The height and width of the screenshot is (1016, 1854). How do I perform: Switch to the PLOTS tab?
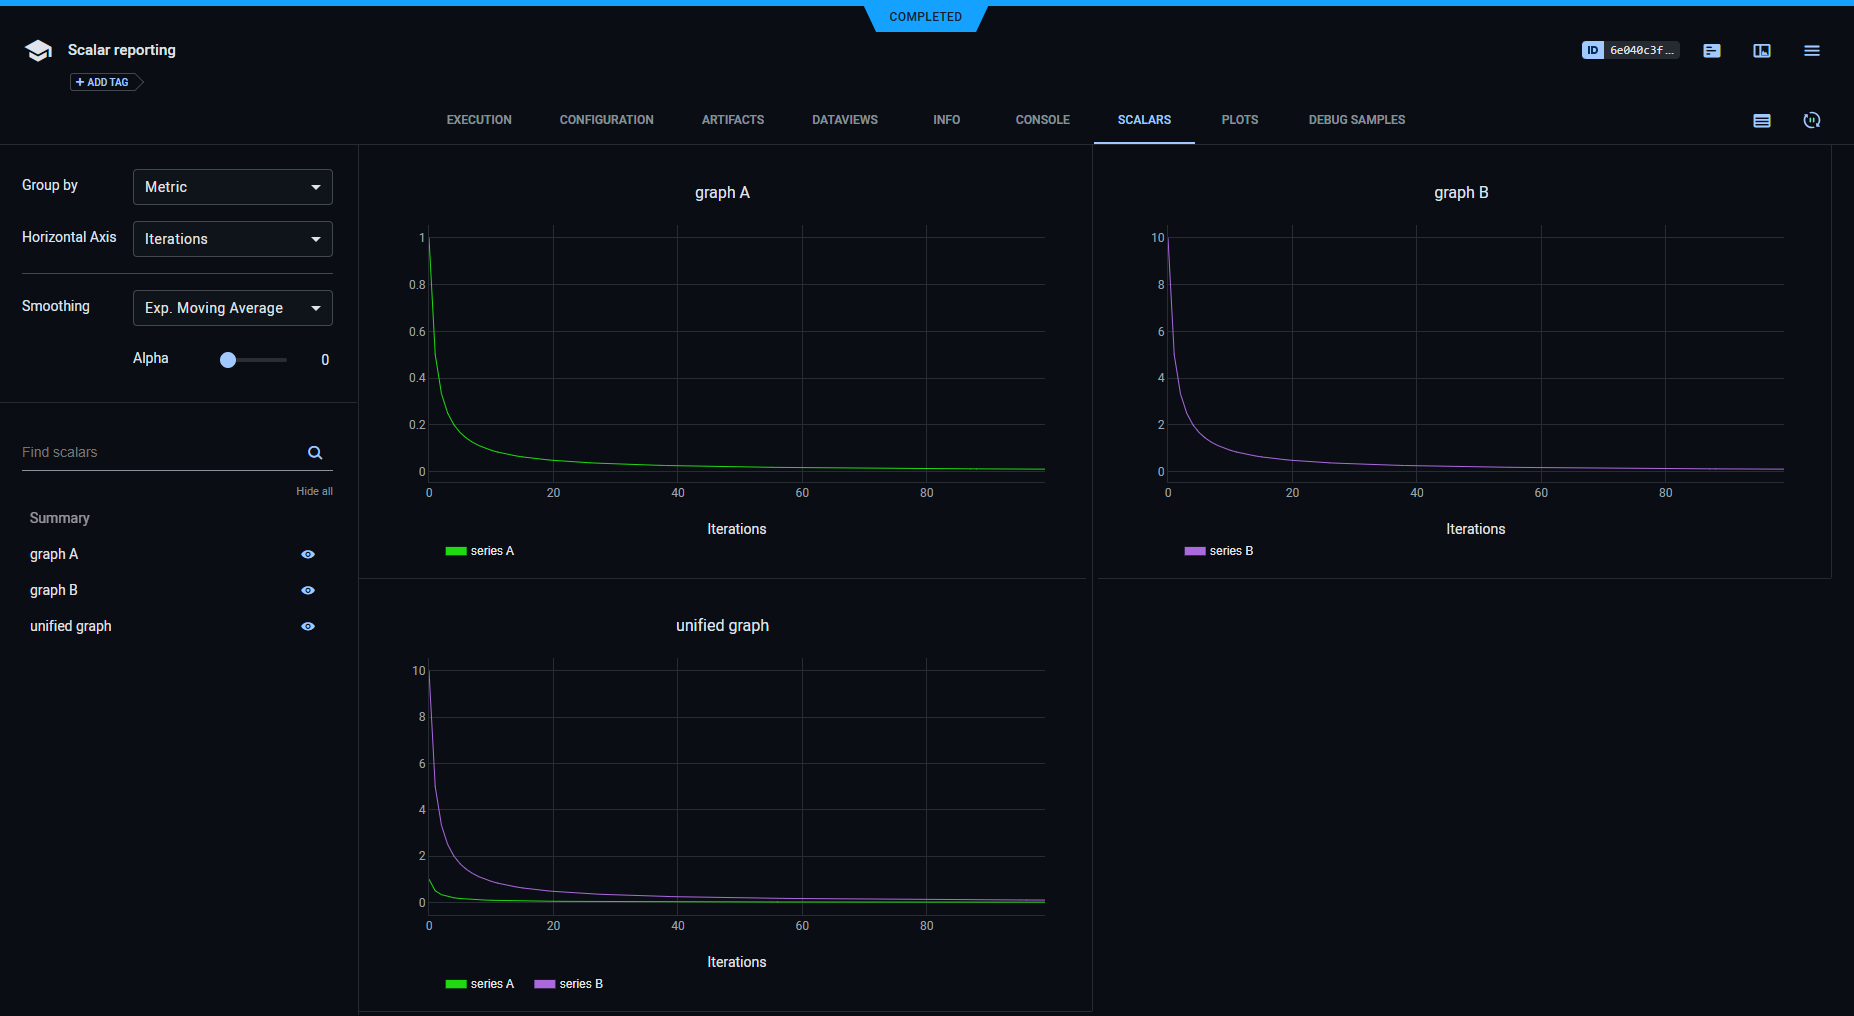[1239, 120]
